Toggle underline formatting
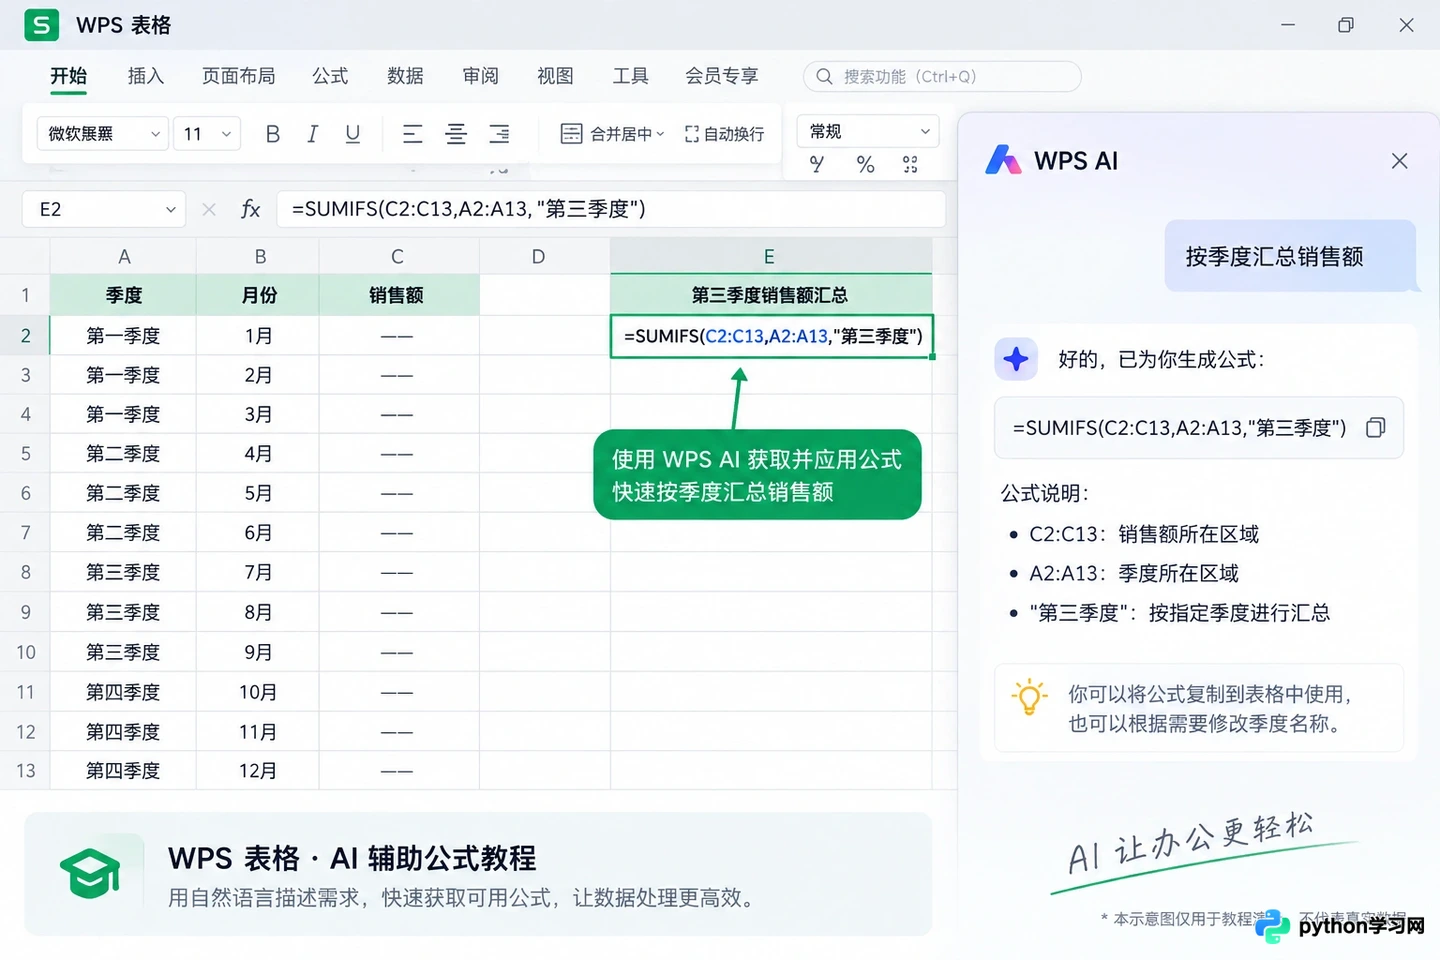The width and height of the screenshot is (1440, 960). coord(352,134)
